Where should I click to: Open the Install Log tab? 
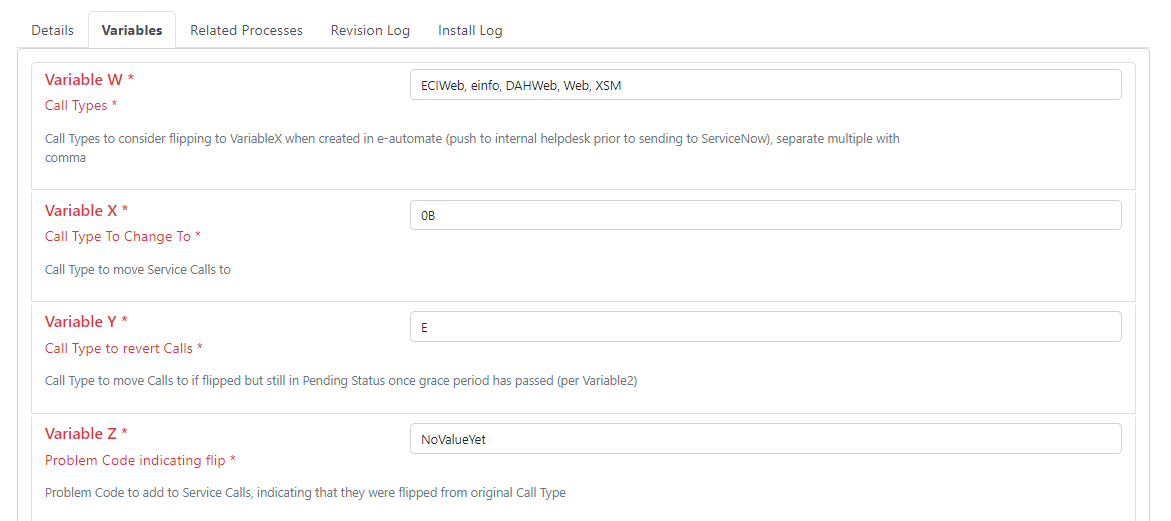(470, 31)
